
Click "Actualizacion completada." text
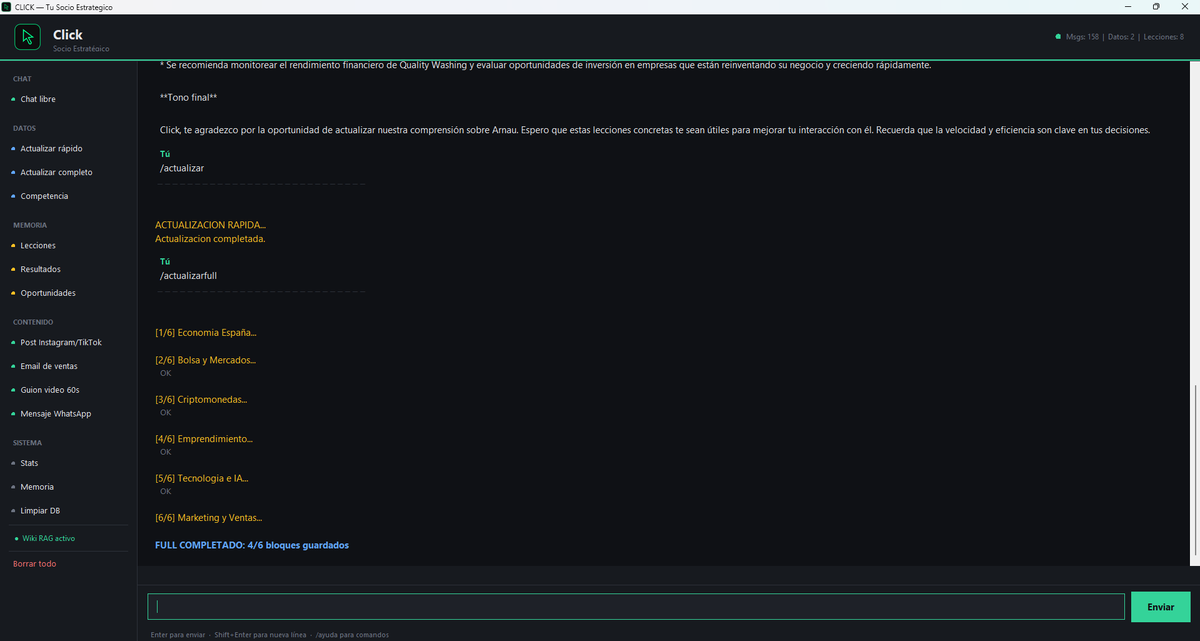click(x=210, y=239)
